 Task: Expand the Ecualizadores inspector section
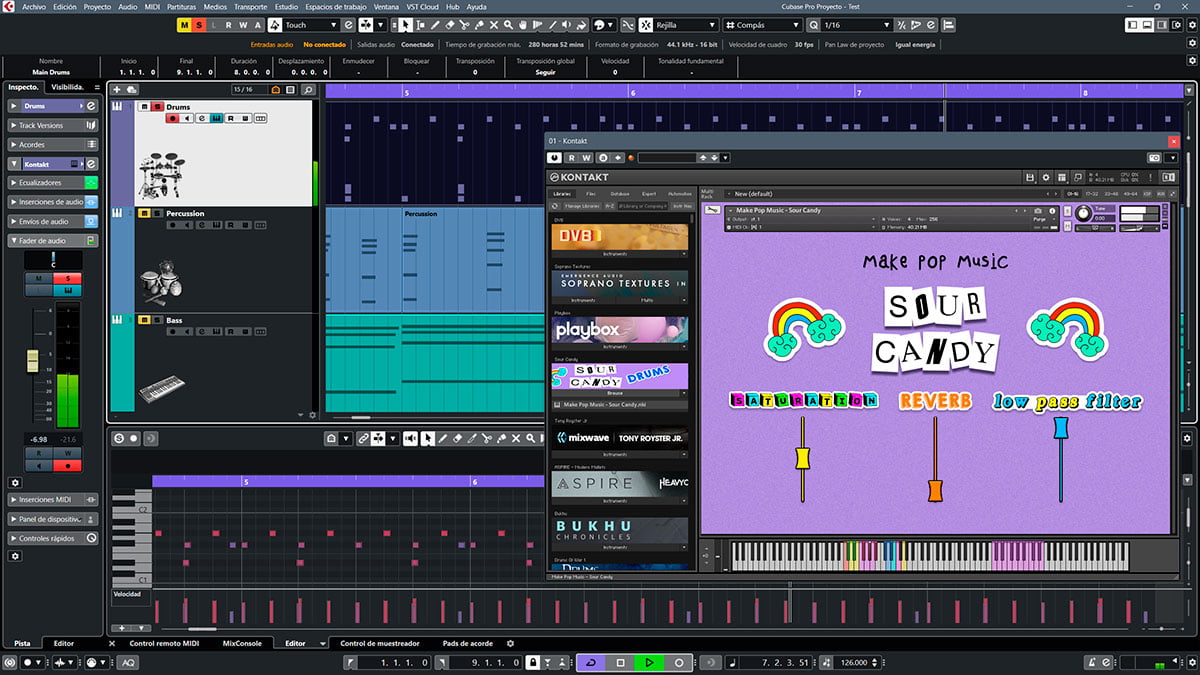point(54,183)
